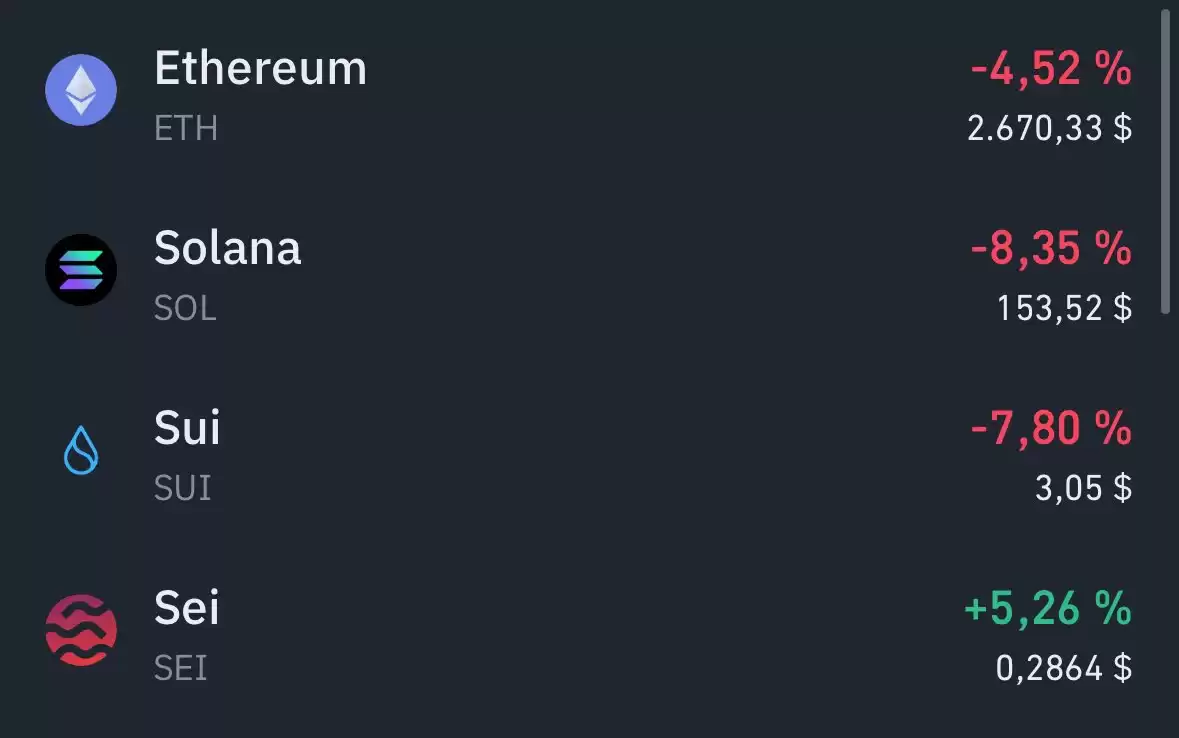The height and width of the screenshot is (738, 1179).
Task: Click the Ethereum diamond logo icon
Action: pos(81,90)
